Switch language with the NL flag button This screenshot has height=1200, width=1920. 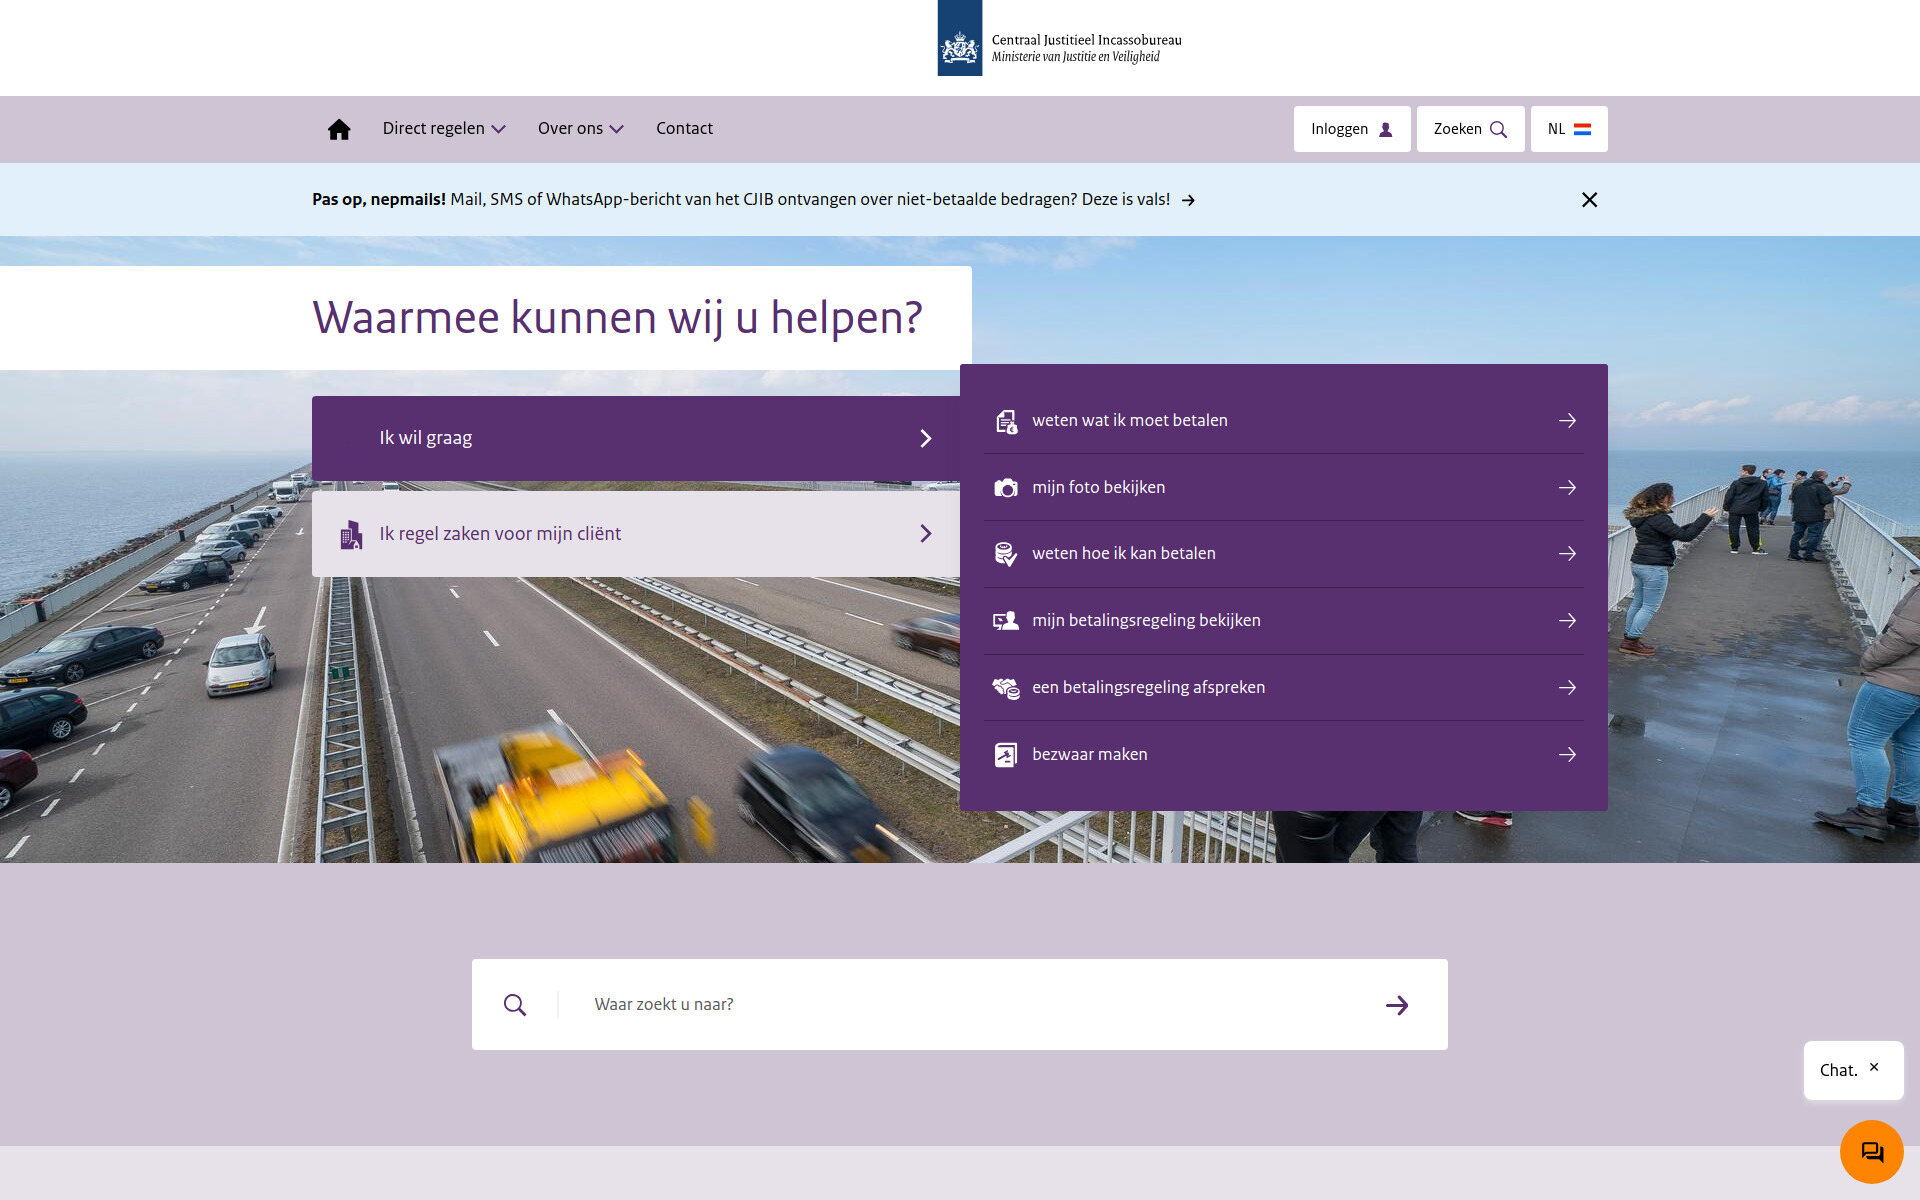point(1569,129)
